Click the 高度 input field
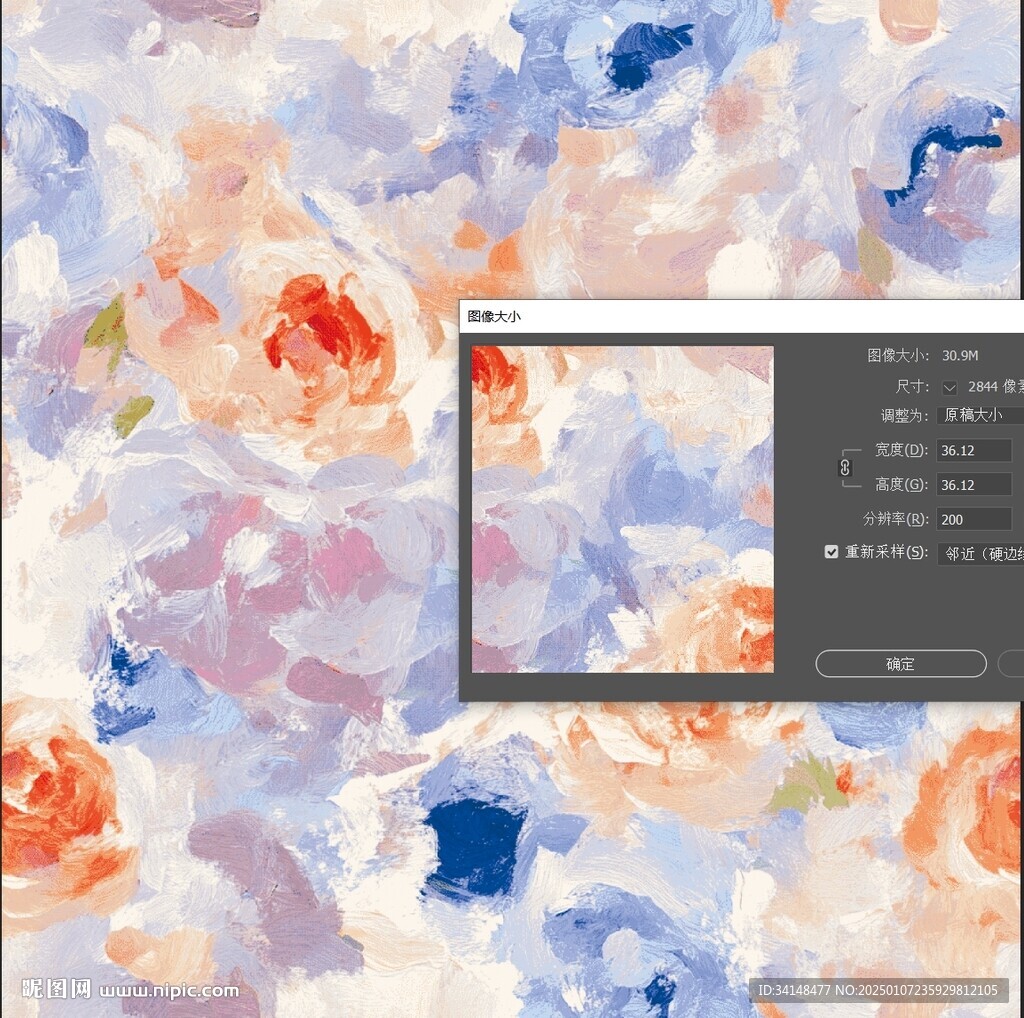This screenshot has width=1024, height=1018. pos(974,485)
